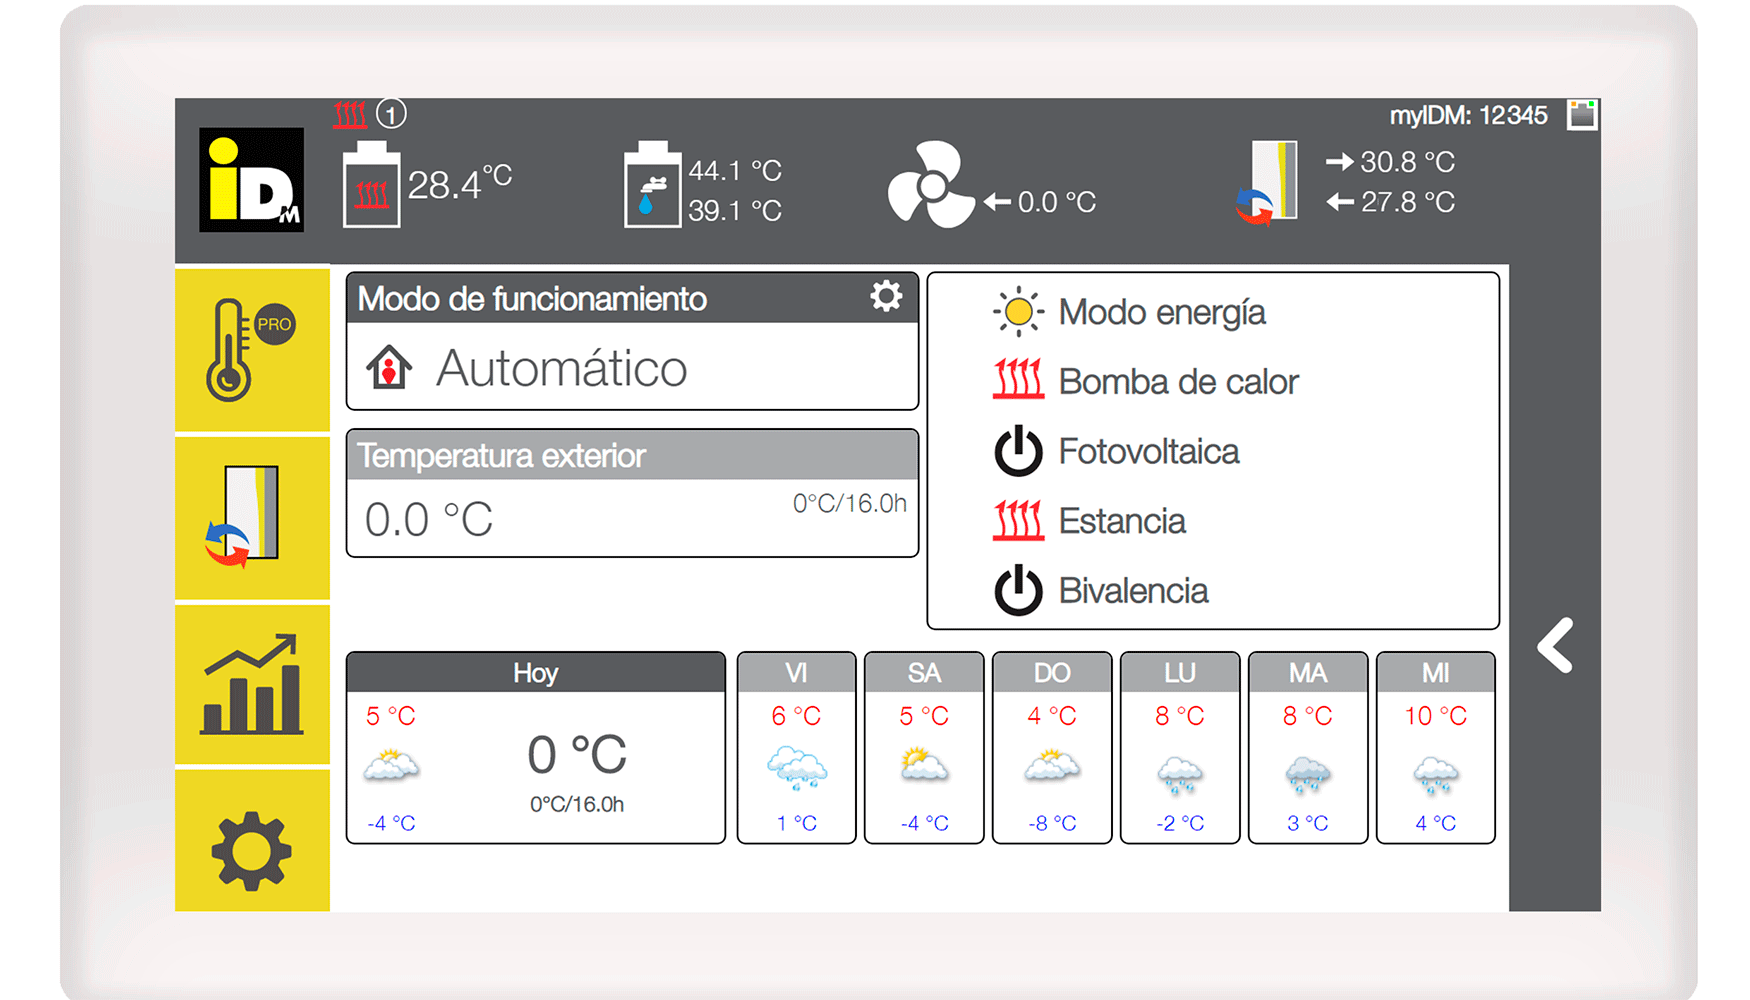Open the Temperatura exterior panel
1750x1000 pixels.
[632, 493]
